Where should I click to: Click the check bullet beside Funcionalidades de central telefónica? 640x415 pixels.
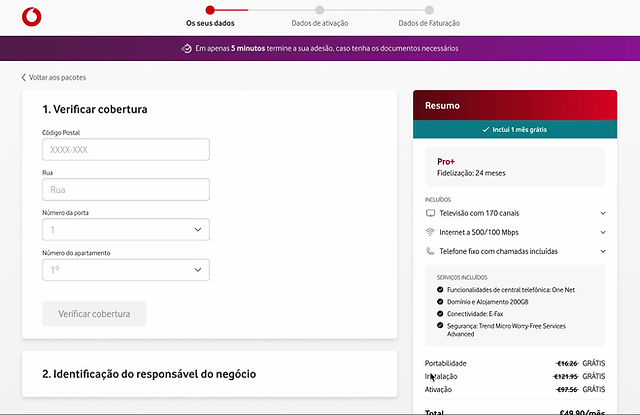click(440, 289)
